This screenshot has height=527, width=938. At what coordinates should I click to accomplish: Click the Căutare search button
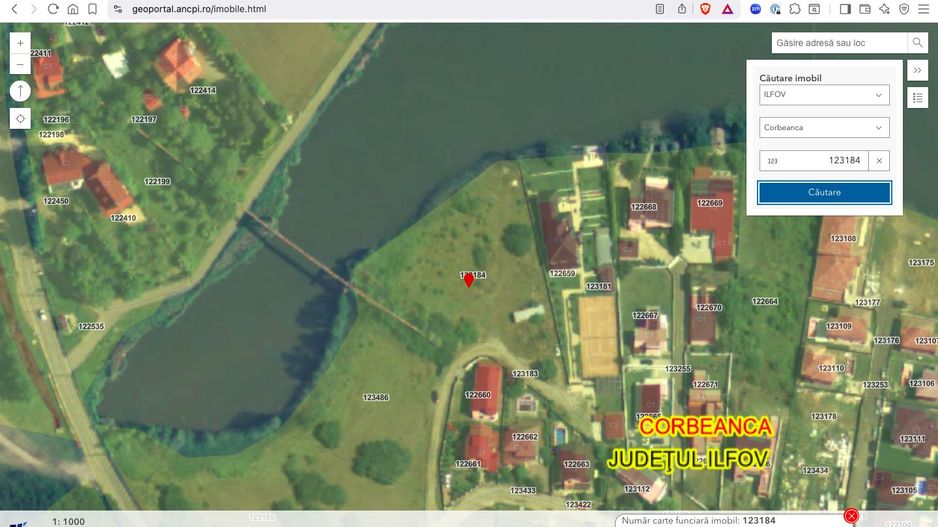pyautogui.click(x=824, y=193)
